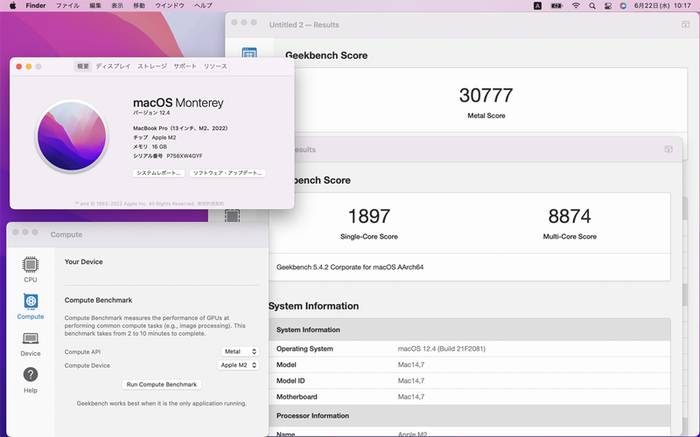Screen dimensions: 700x437
Task: Click the Processor Information header row
Action: click(x=470, y=416)
